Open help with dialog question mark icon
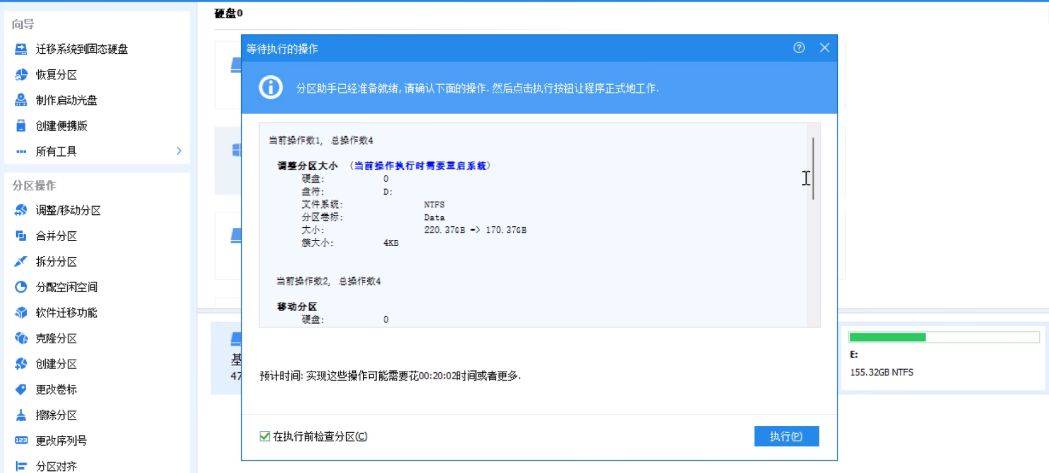The image size is (1049, 473). [798, 48]
